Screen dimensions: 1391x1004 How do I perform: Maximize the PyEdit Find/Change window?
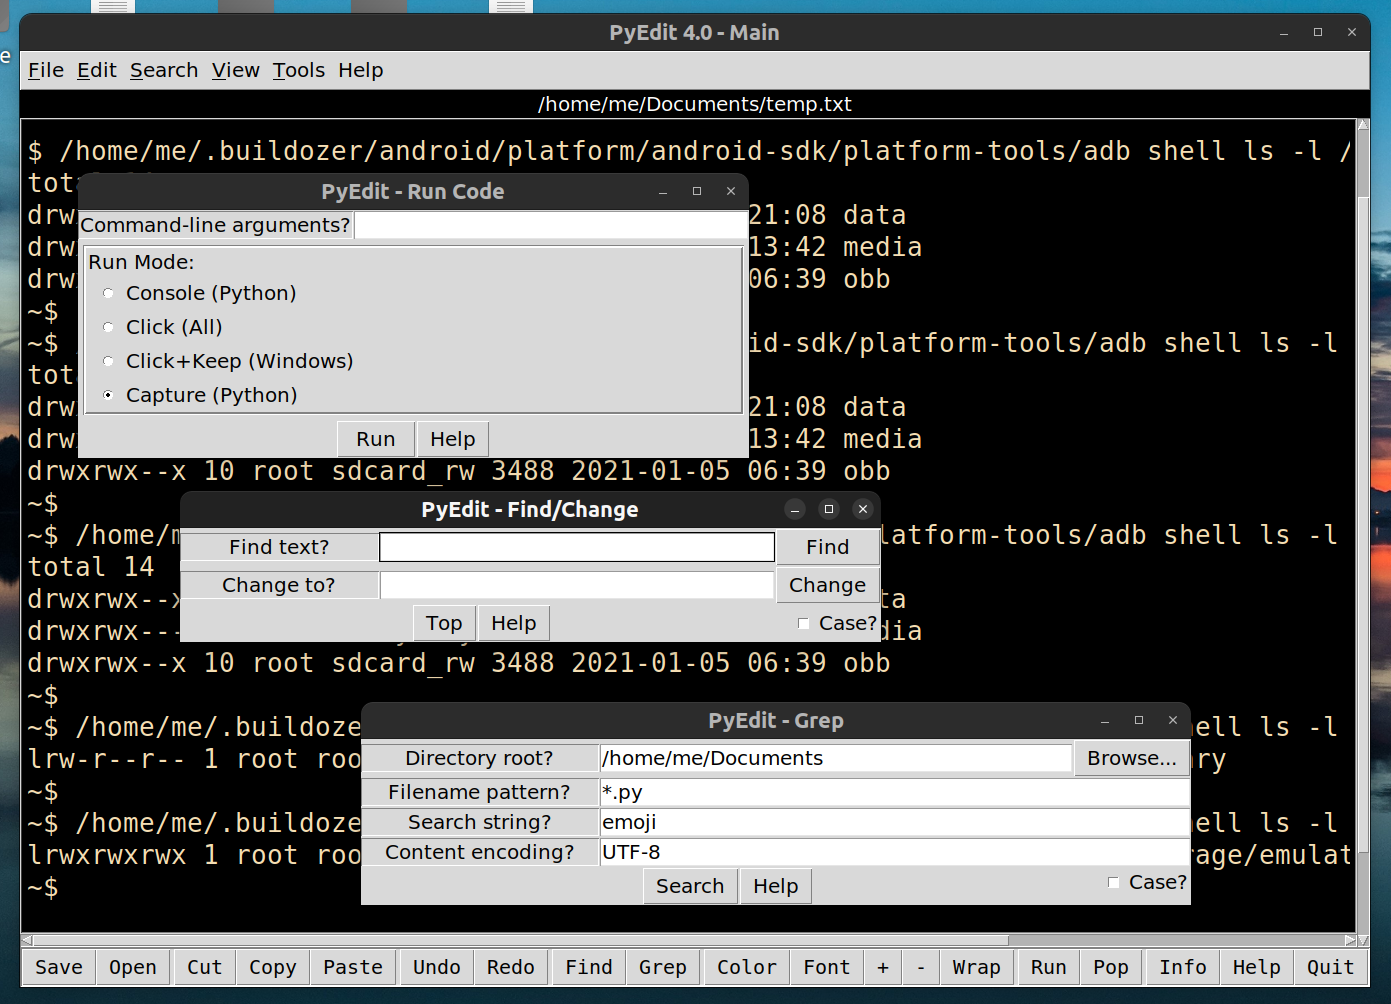tap(829, 509)
